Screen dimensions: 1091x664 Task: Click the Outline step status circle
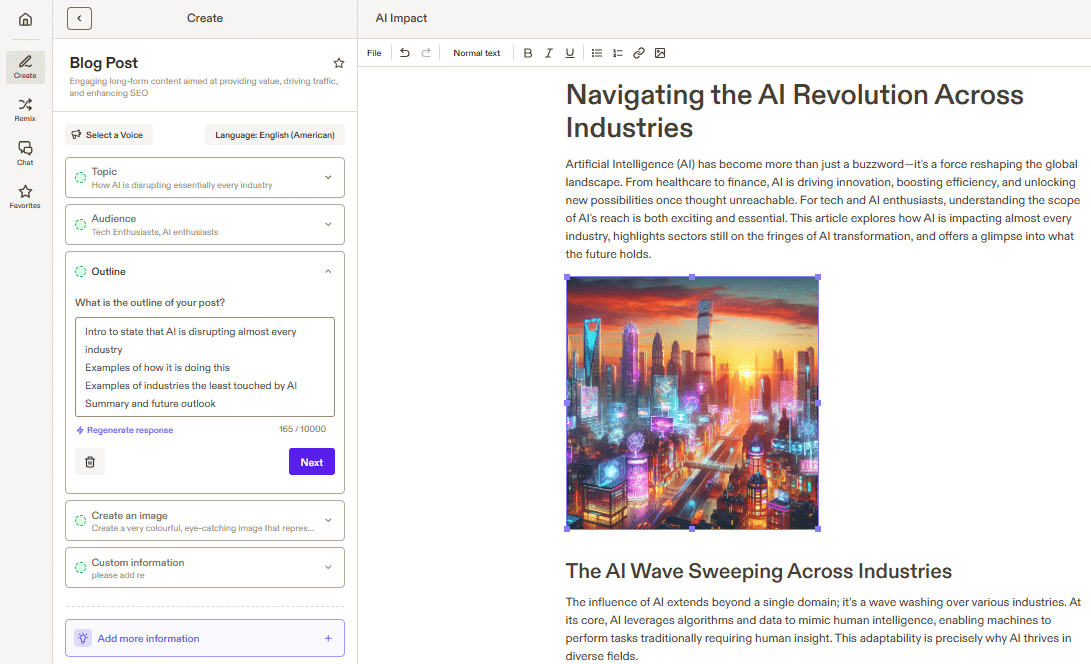pyautogui.click(x=81, y=271)
